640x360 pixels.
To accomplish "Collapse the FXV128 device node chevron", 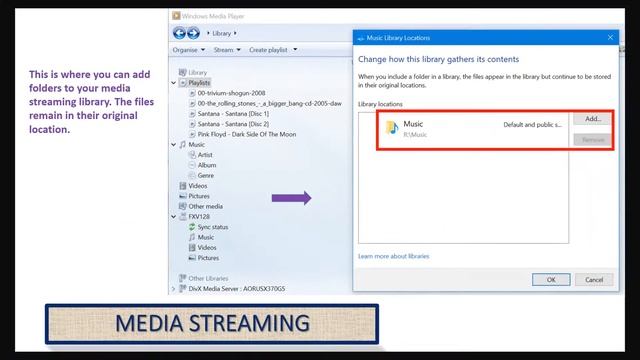I will pos(173,217).
